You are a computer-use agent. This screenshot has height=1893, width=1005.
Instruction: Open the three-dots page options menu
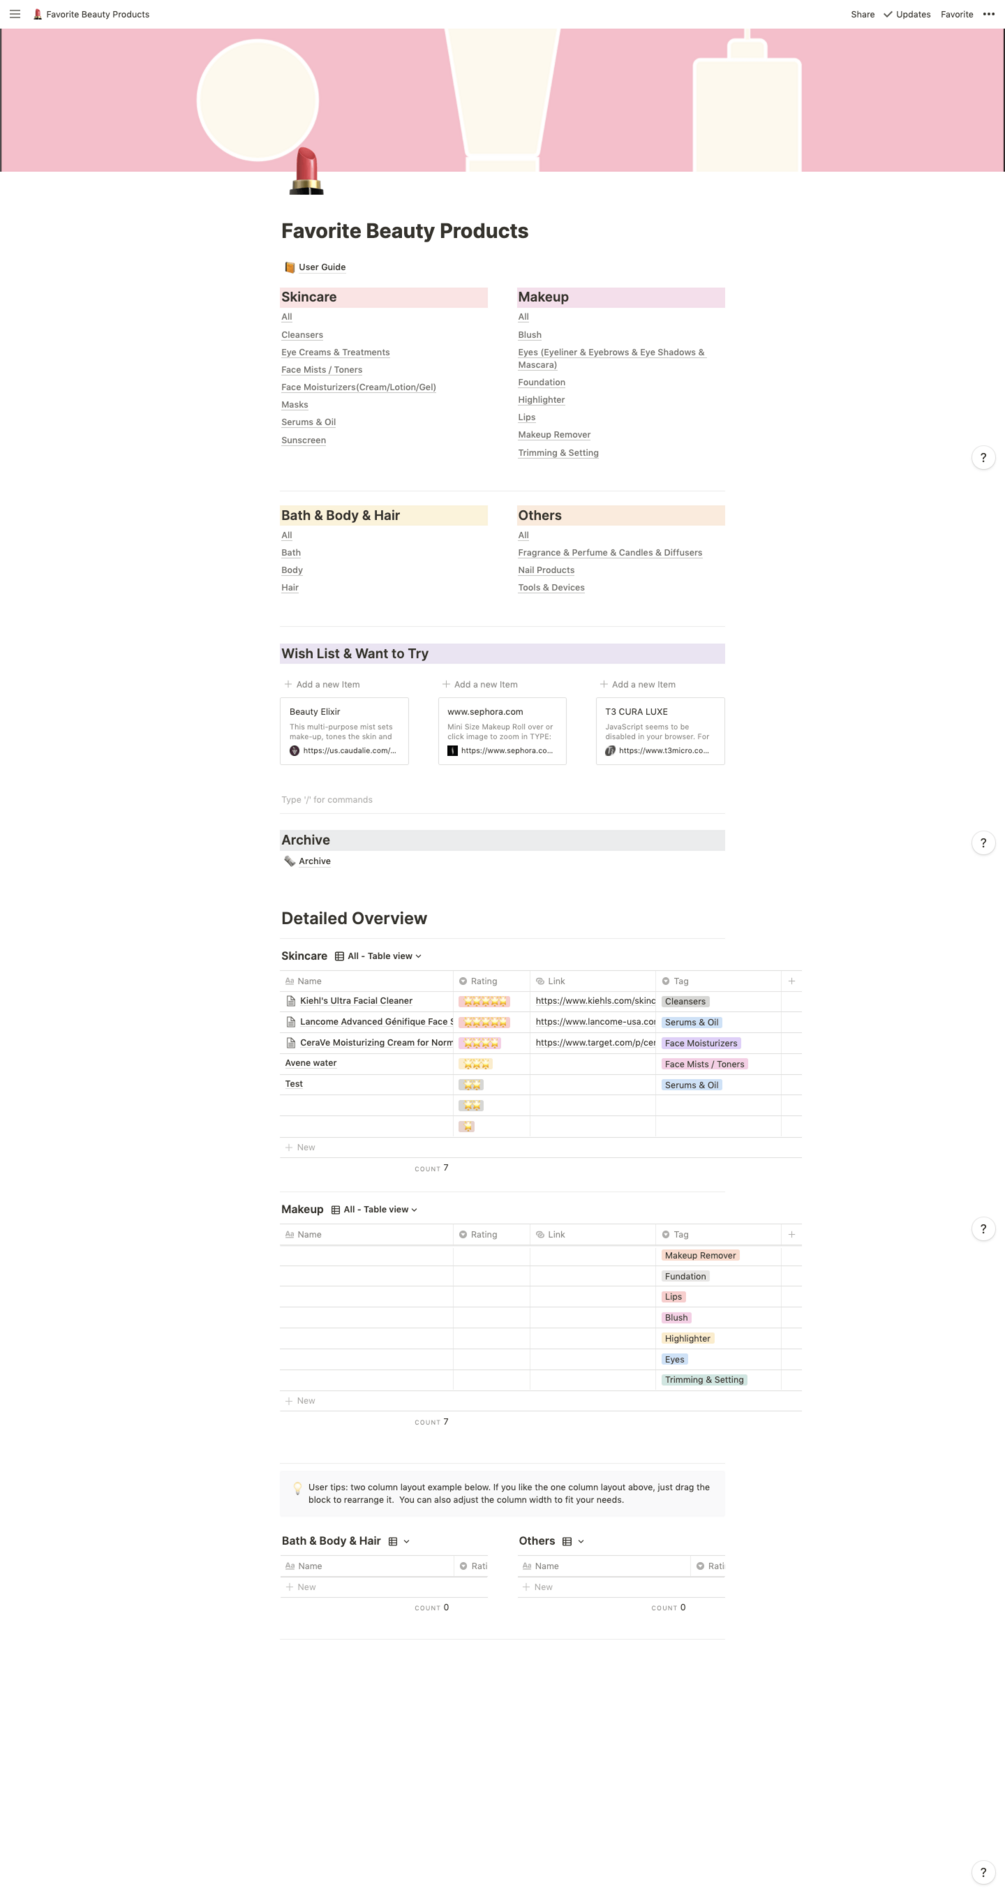(x=989, y=14)
